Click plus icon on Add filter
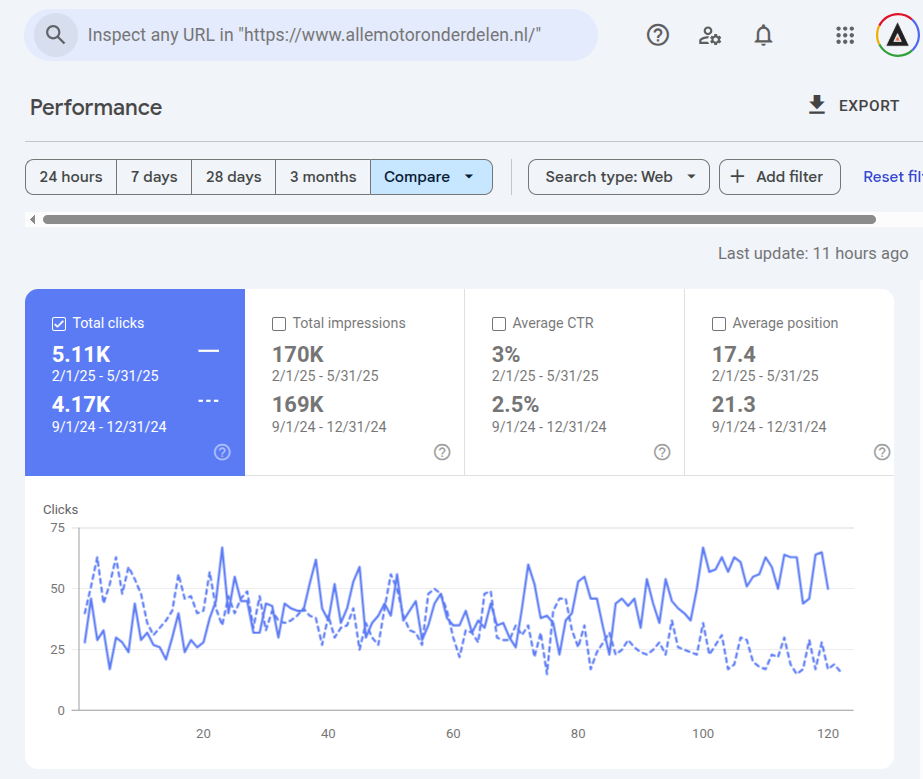Viewport: 923px width, 779px height. coord(737,177)
